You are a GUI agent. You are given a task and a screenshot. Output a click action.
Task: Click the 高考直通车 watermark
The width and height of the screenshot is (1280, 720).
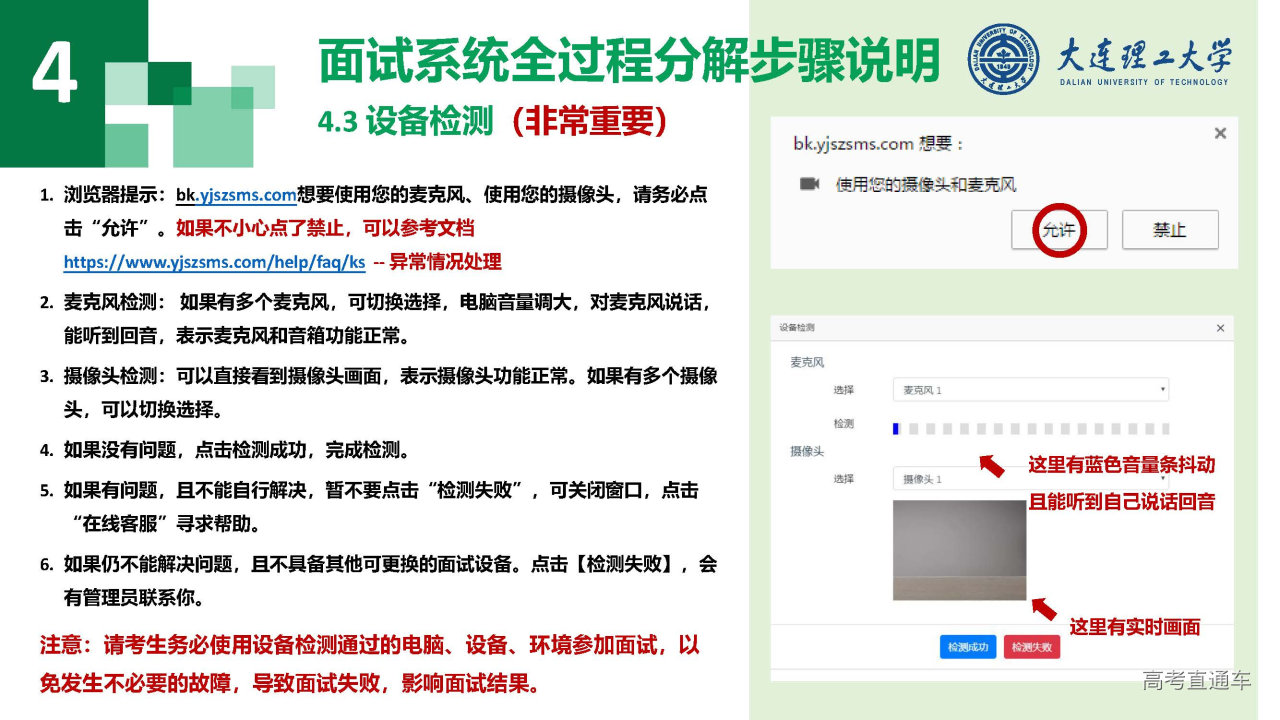(1197, 681)
